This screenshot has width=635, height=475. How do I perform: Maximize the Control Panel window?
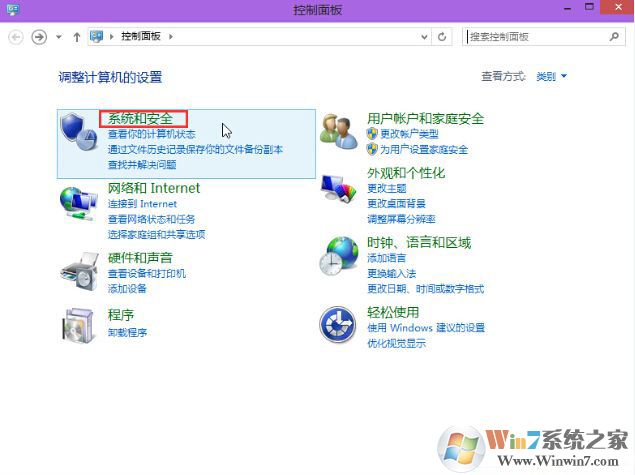(589, 7)
